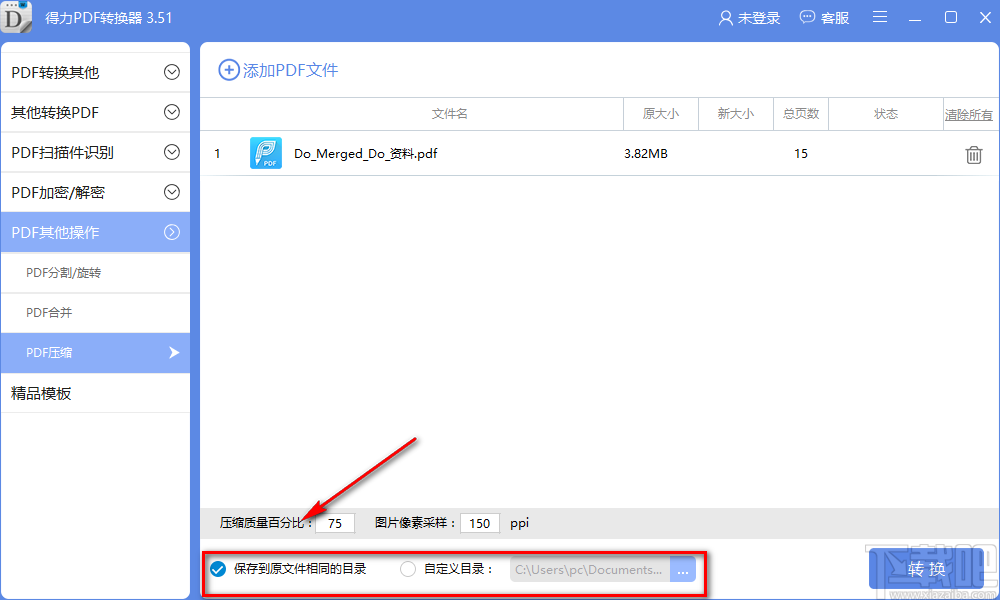Click the 文件名 column header

450,113
